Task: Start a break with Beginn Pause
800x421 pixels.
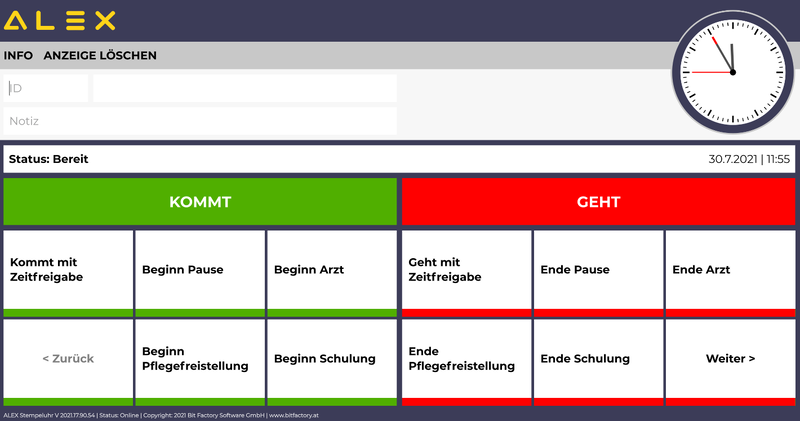Action: (200, 270)
